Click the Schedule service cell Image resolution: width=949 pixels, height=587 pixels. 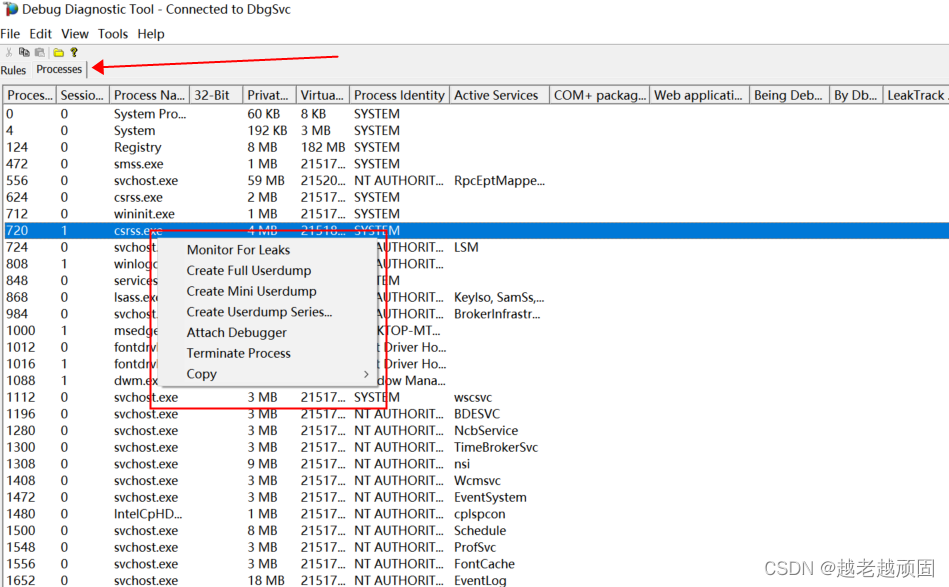(x=480, y=530)
